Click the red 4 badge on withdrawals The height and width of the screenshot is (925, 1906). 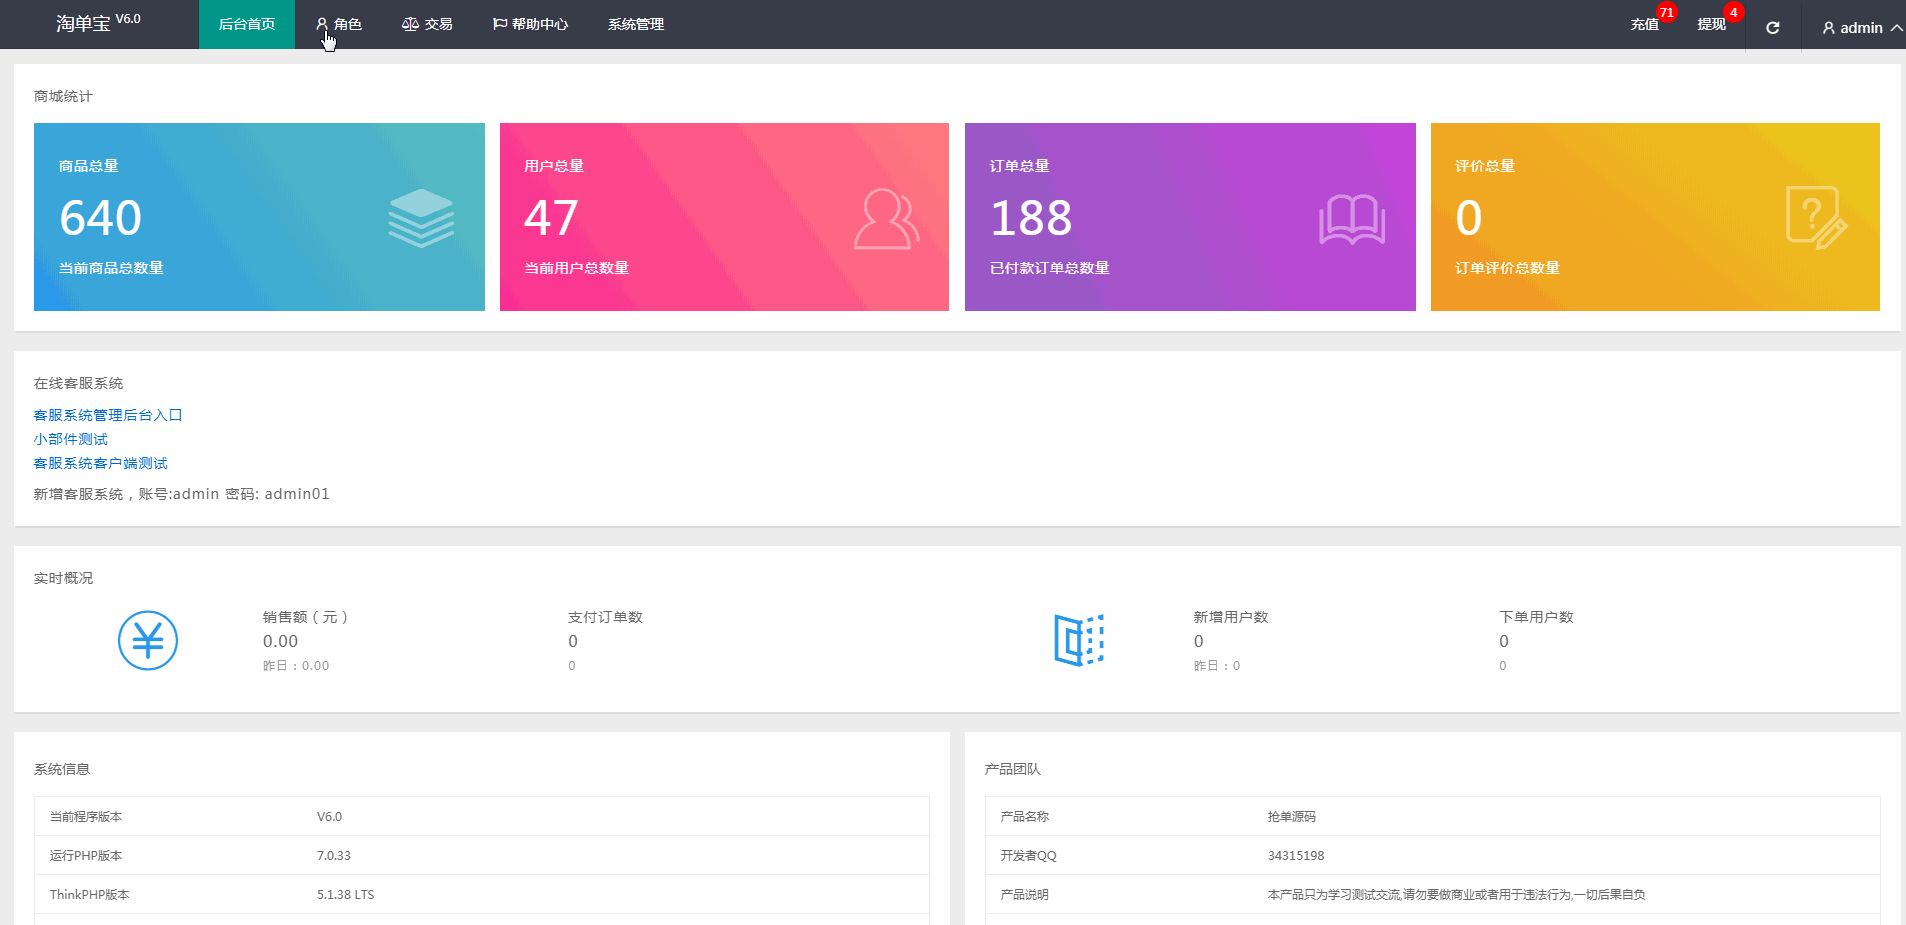point(1733,13)
